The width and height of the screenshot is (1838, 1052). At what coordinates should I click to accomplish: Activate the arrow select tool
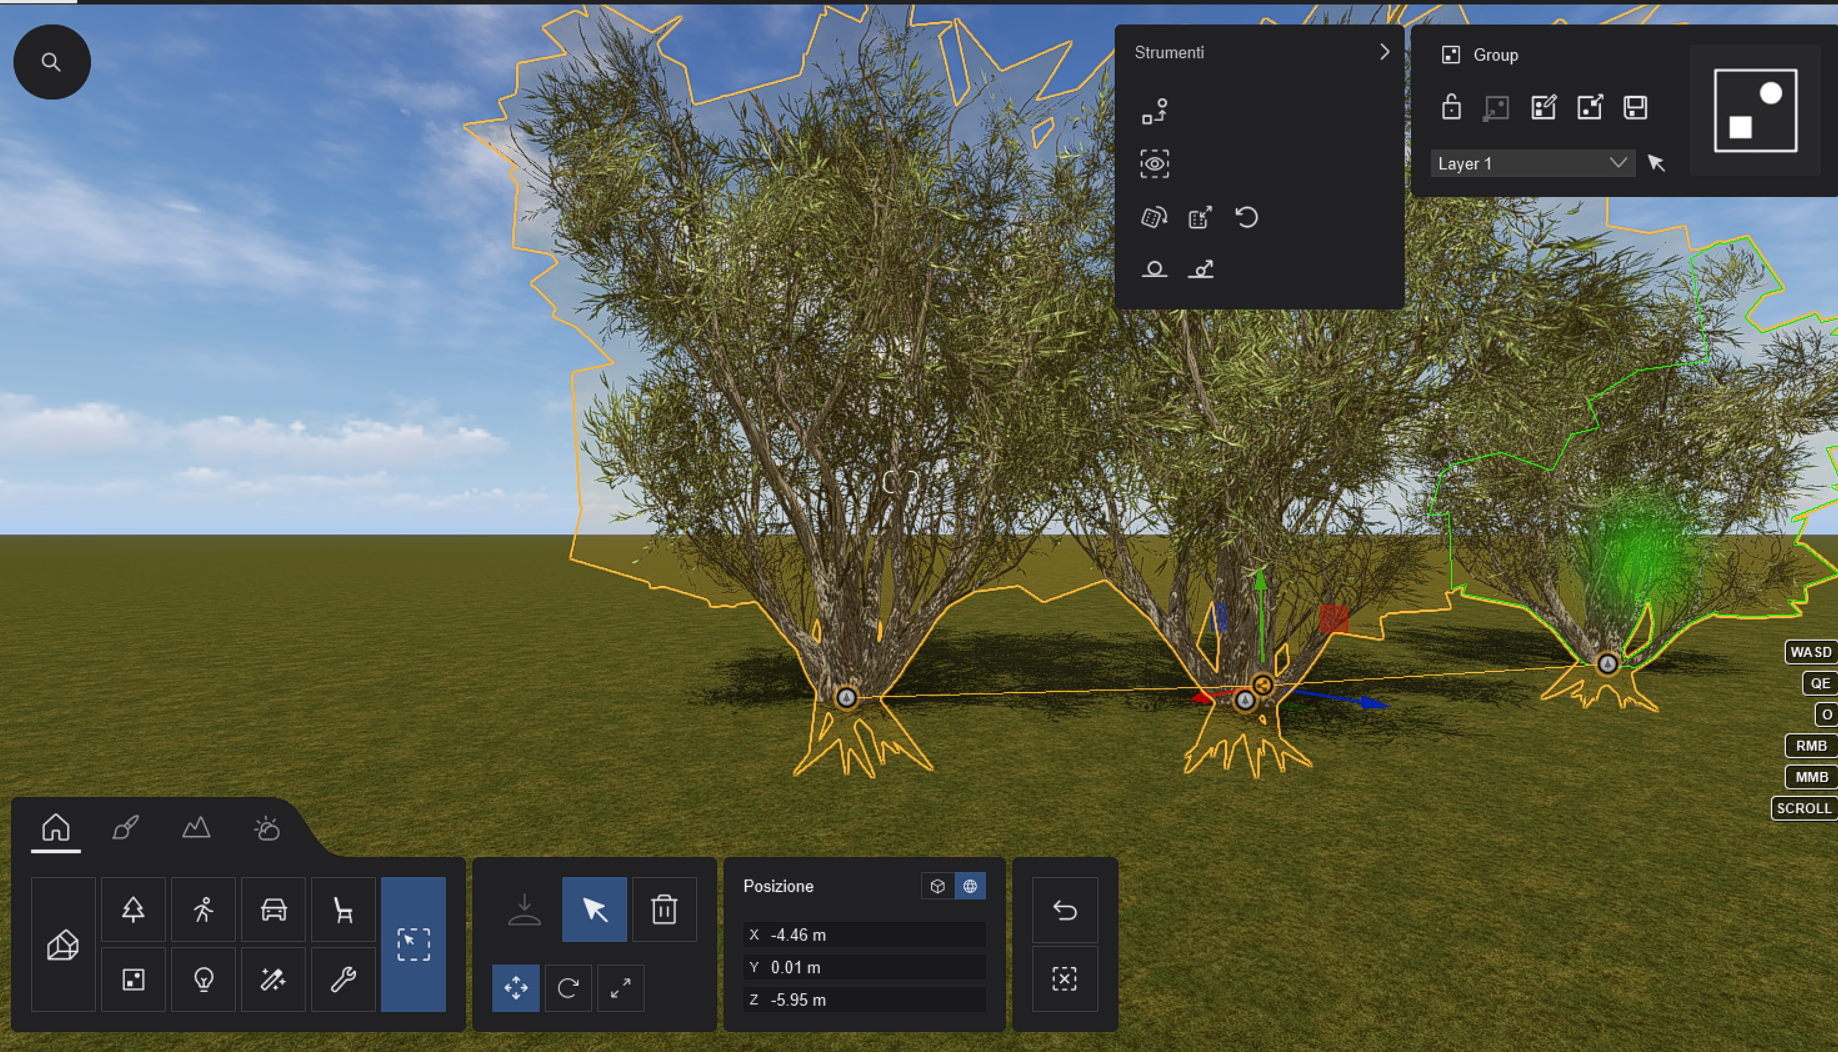594,909
